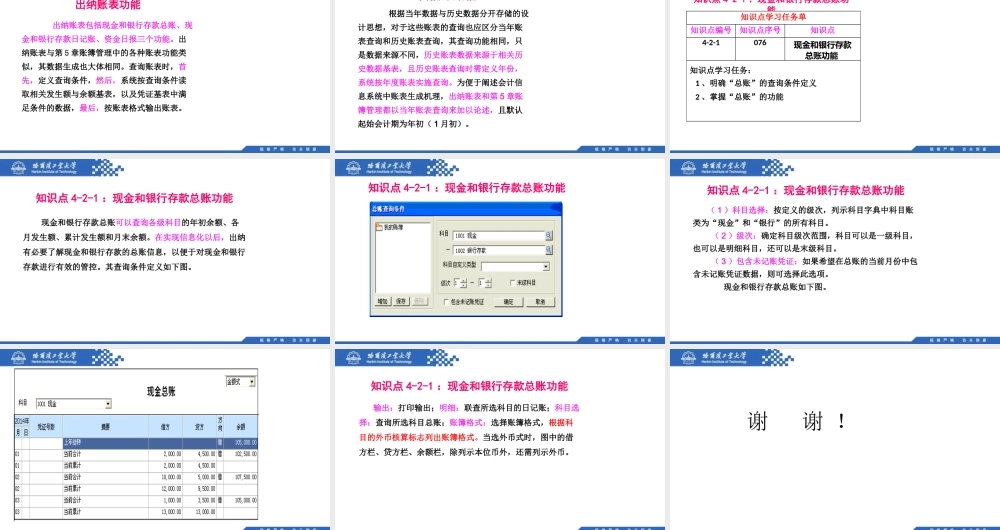Click the 知识点序号 header cell

point(760,30)
